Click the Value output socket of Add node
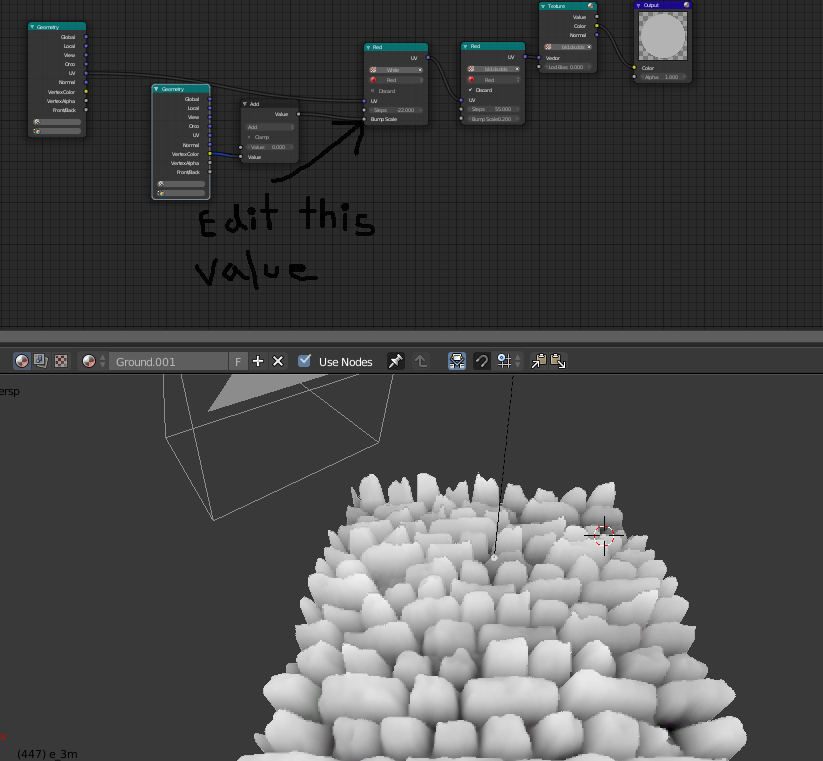This screenshot has width=823, height=761. point(299,114)
